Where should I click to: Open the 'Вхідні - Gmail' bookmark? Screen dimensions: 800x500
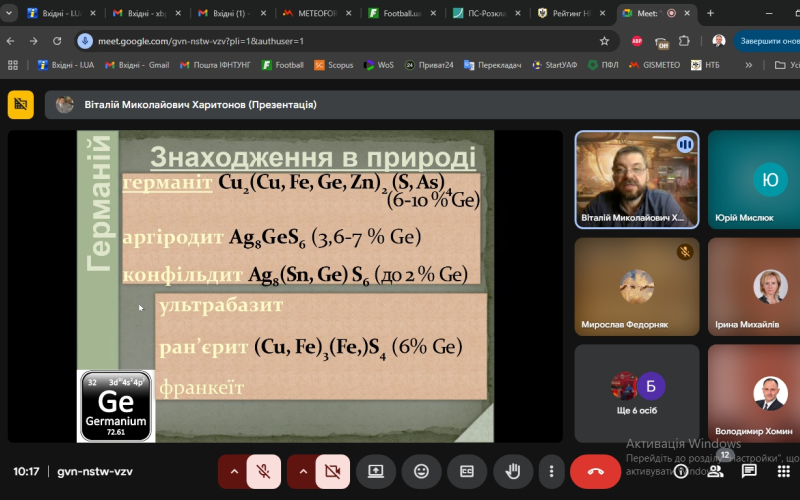137,65
